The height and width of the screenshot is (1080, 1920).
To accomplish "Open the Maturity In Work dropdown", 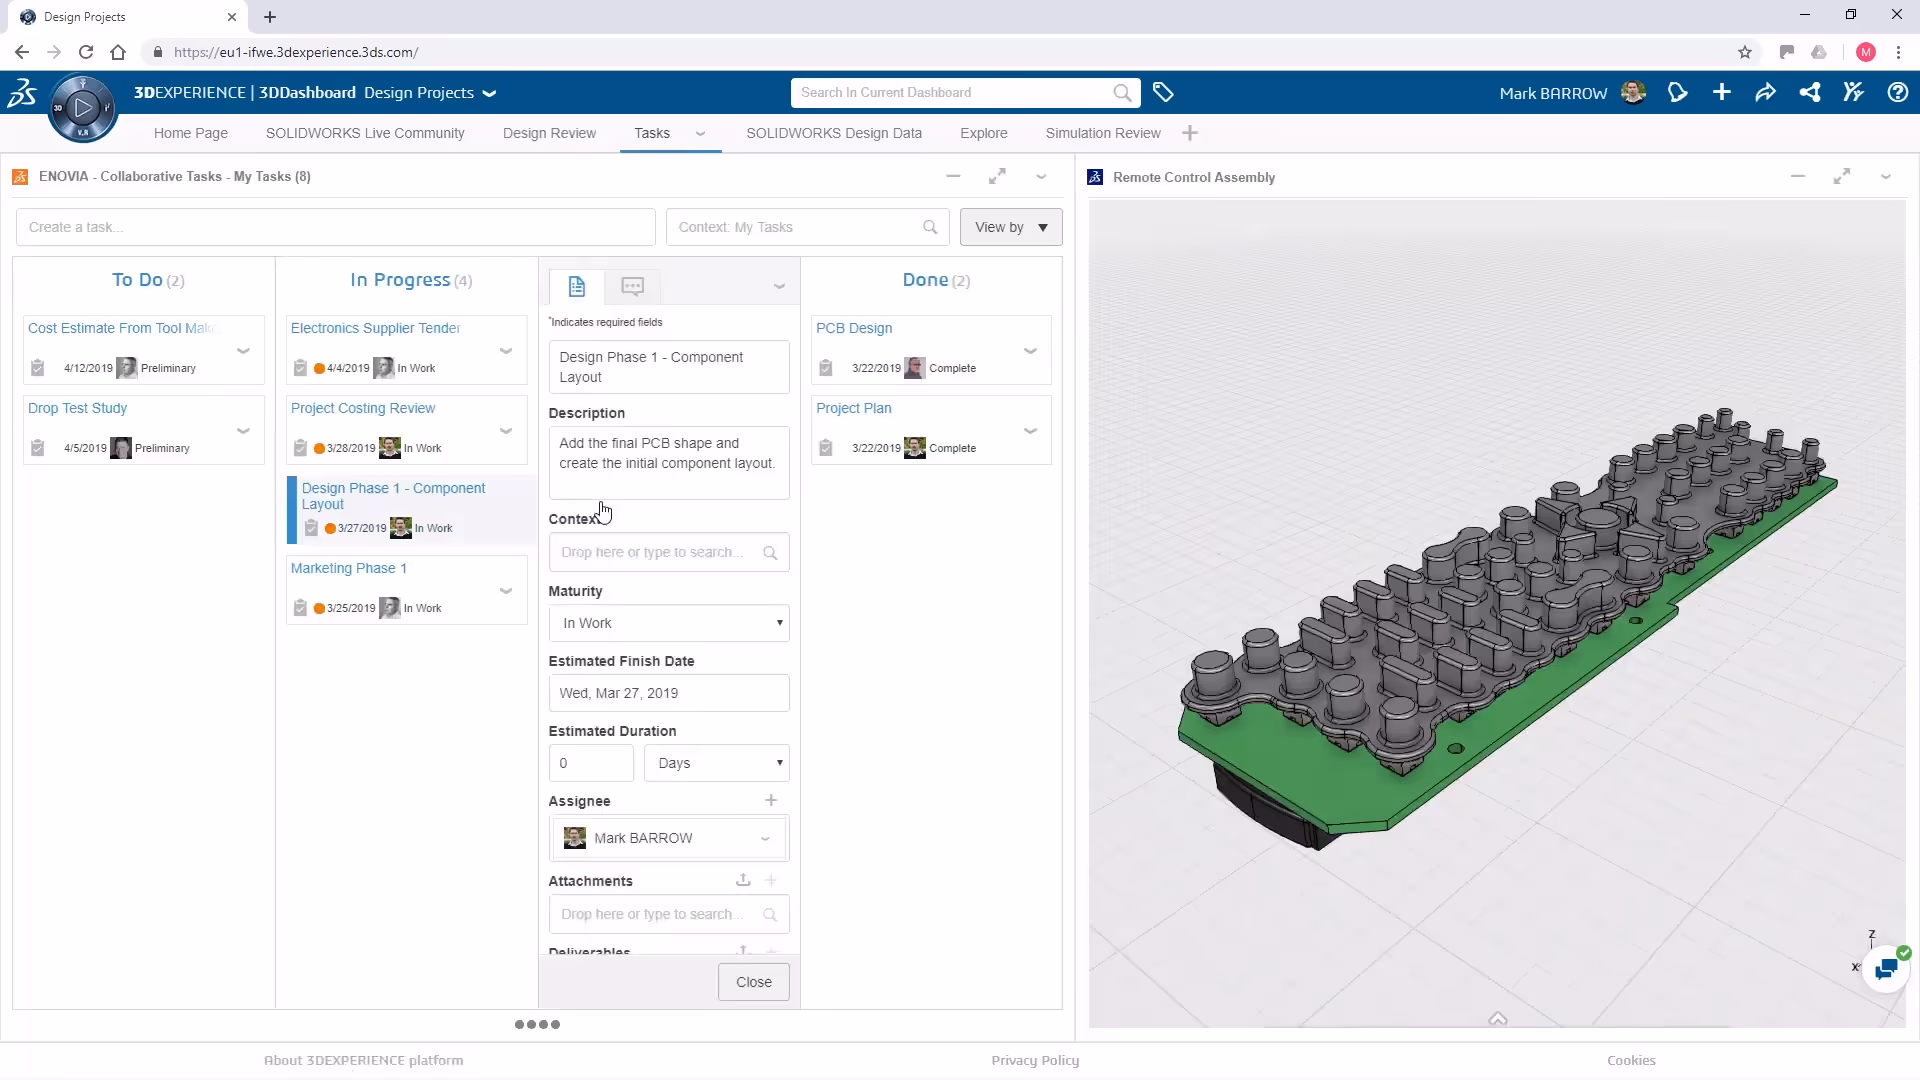I will coord(669,623).
